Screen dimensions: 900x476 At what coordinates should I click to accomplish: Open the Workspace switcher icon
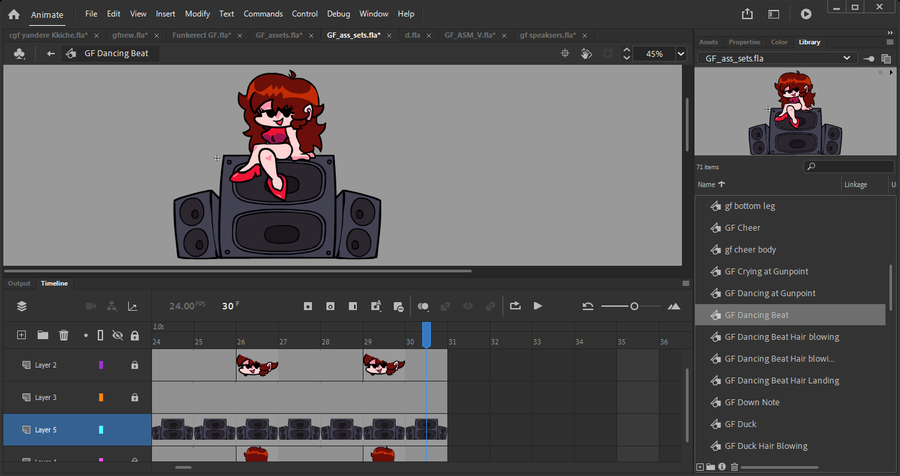pos(774,14)
